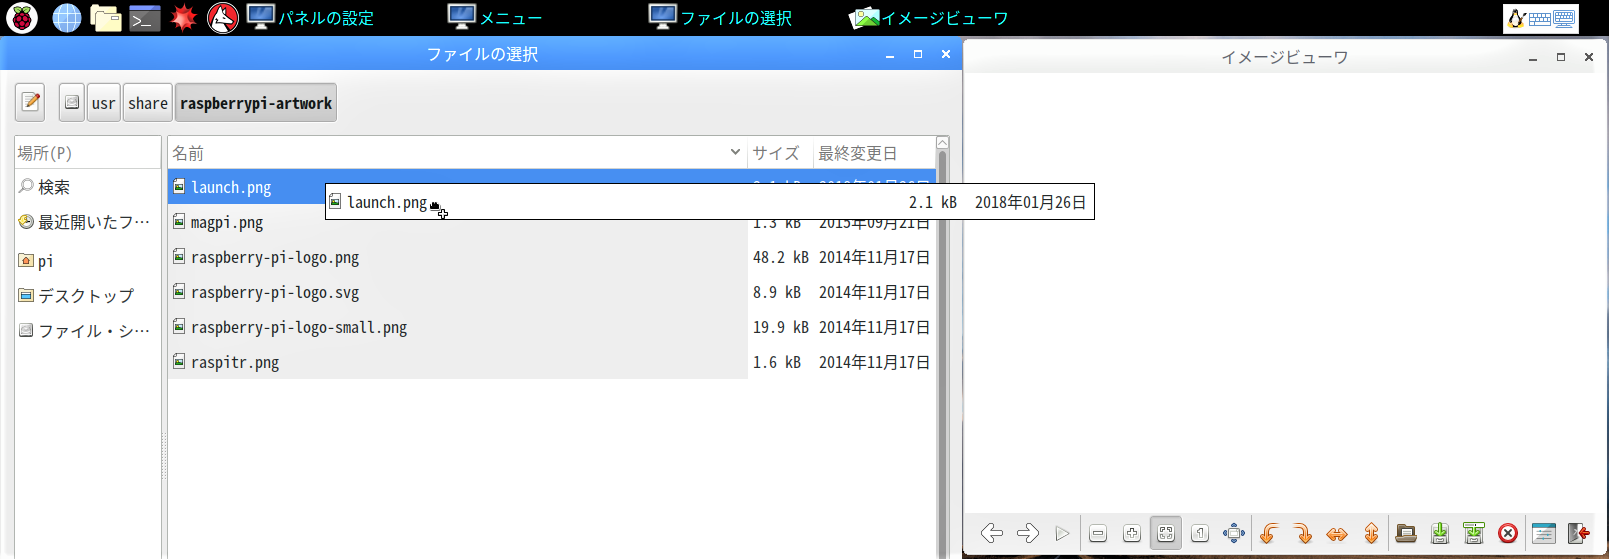
Task: Go to next image in viewer
Action: [1027, 533]
